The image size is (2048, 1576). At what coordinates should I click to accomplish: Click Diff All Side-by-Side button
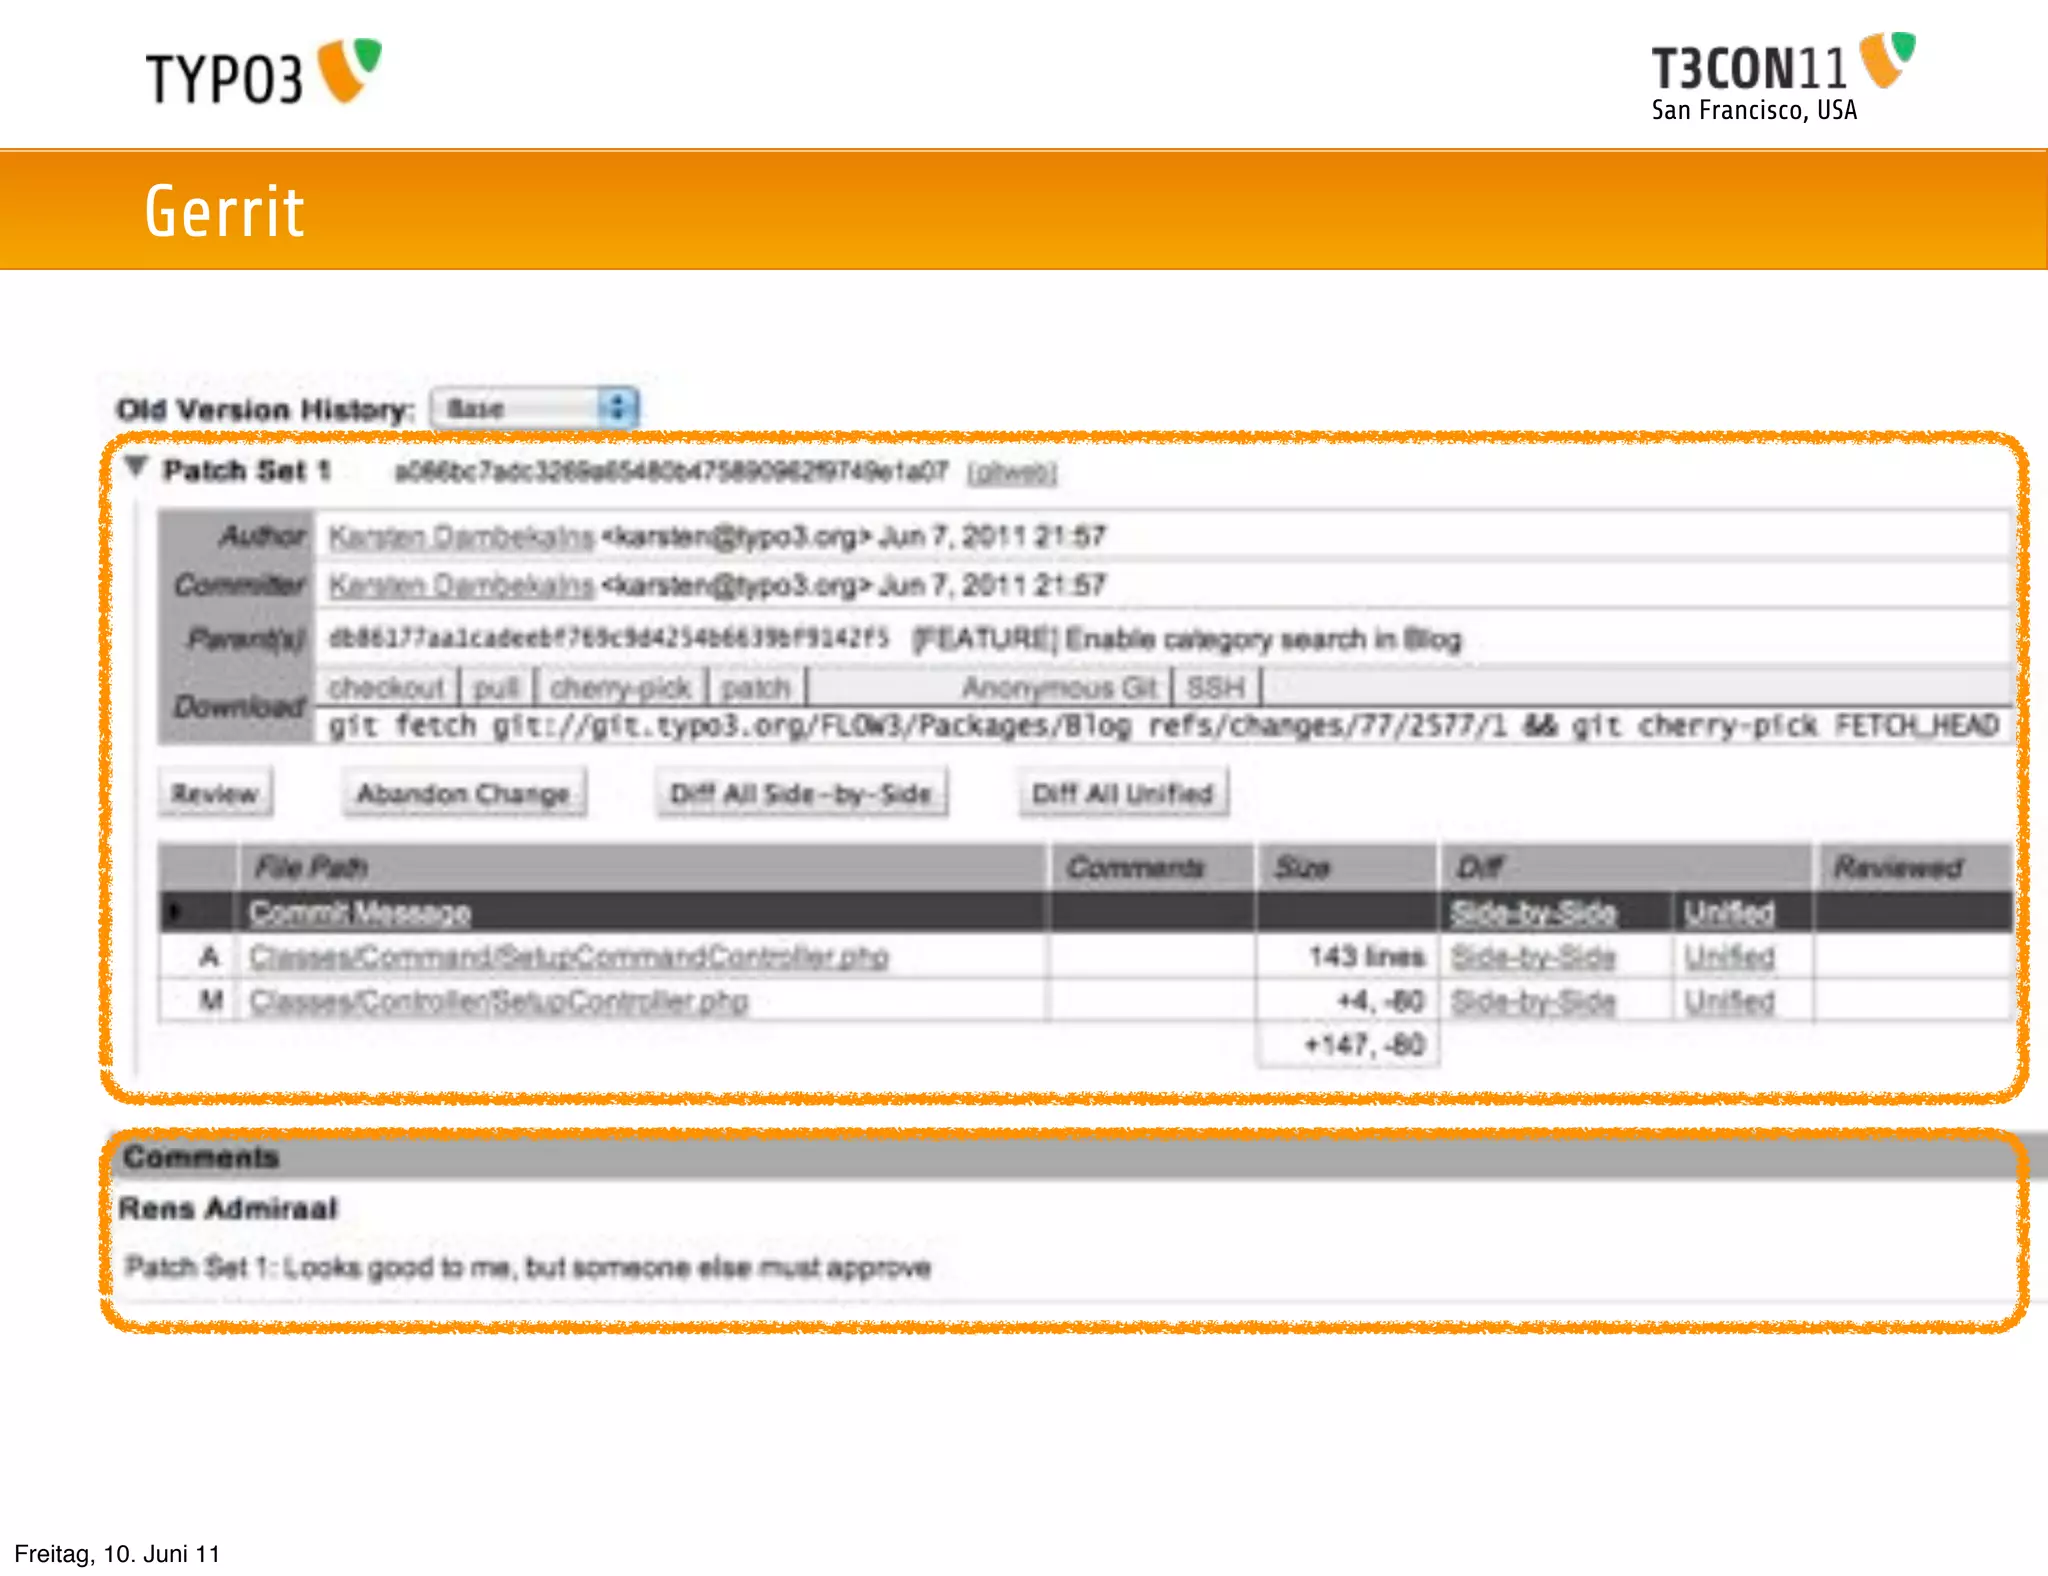click(801, 794)
